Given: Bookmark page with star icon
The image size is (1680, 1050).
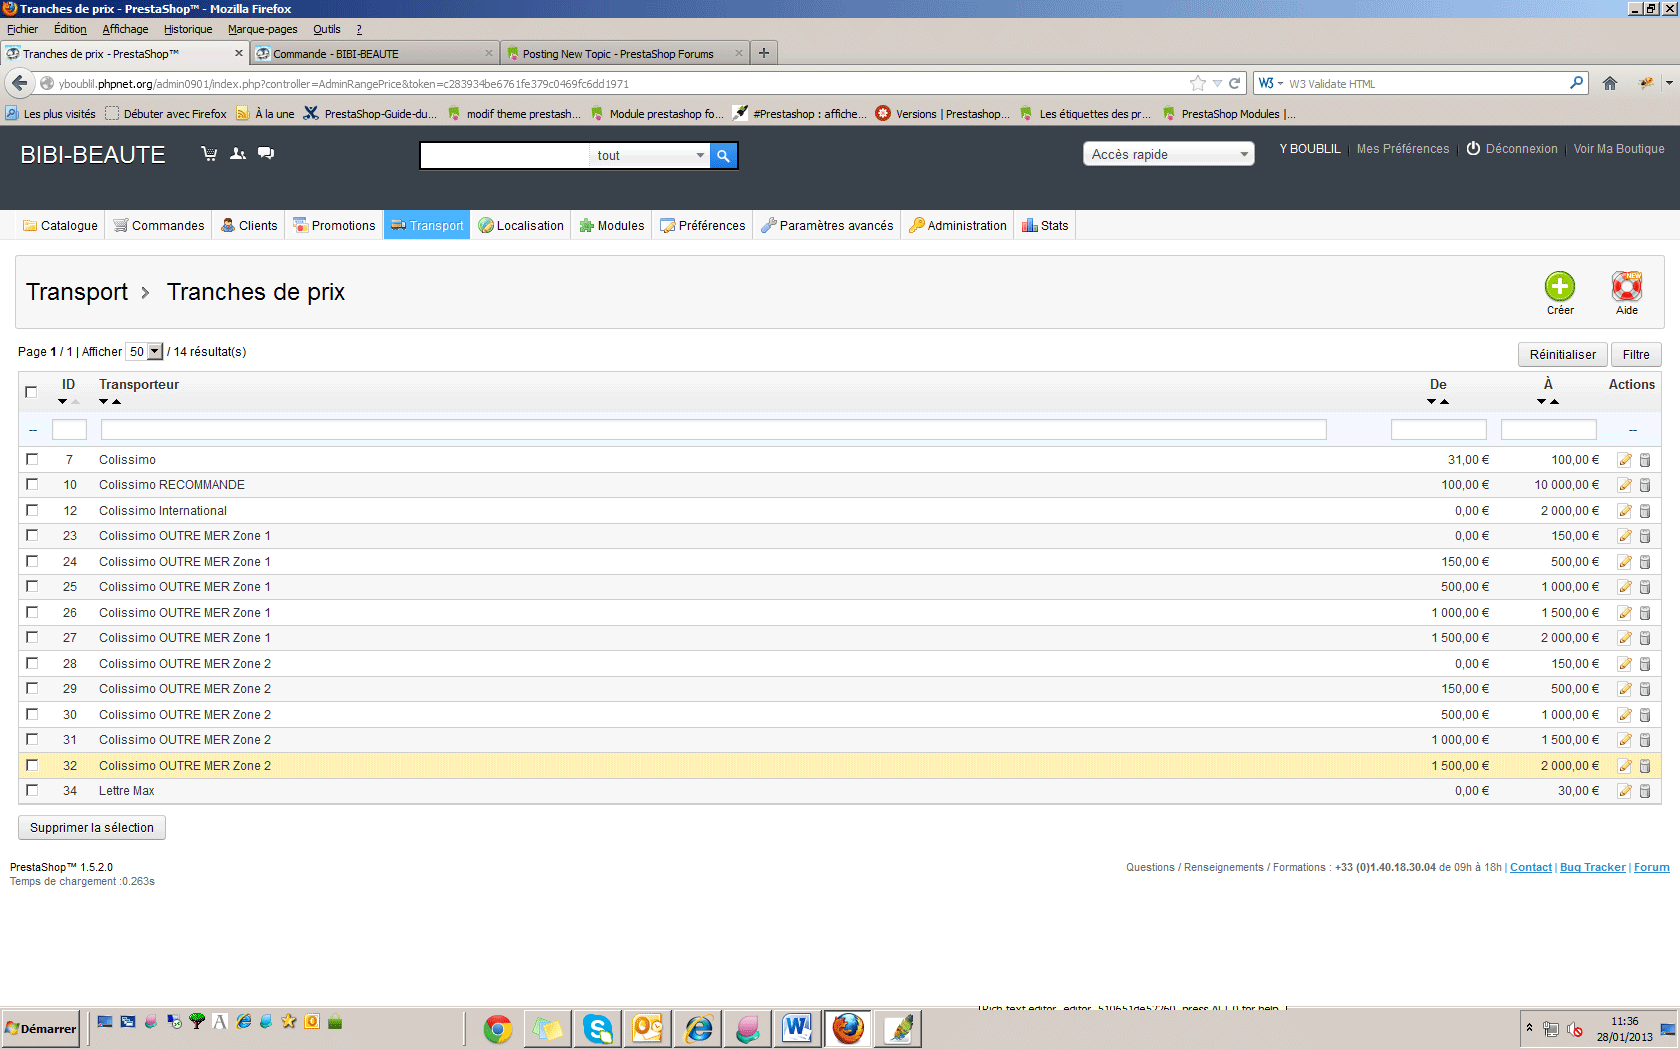Looking at the screenshot, I should coord(1198,83).
